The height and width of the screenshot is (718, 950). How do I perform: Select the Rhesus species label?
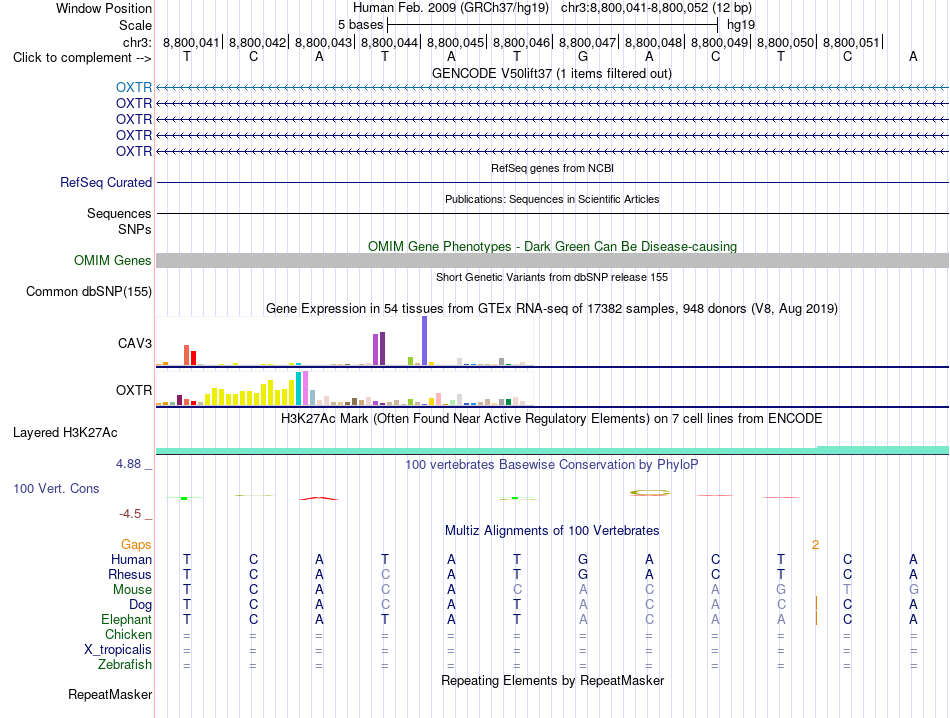(x=130, y=574)
